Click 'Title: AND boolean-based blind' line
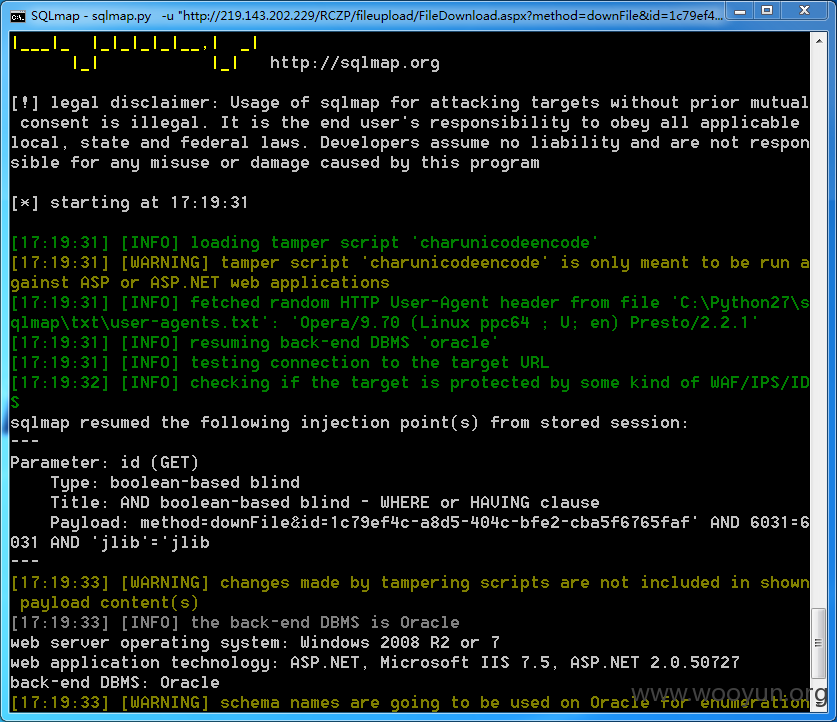The image size is (837, 722). pyautogui.click(x=325, y=503)
